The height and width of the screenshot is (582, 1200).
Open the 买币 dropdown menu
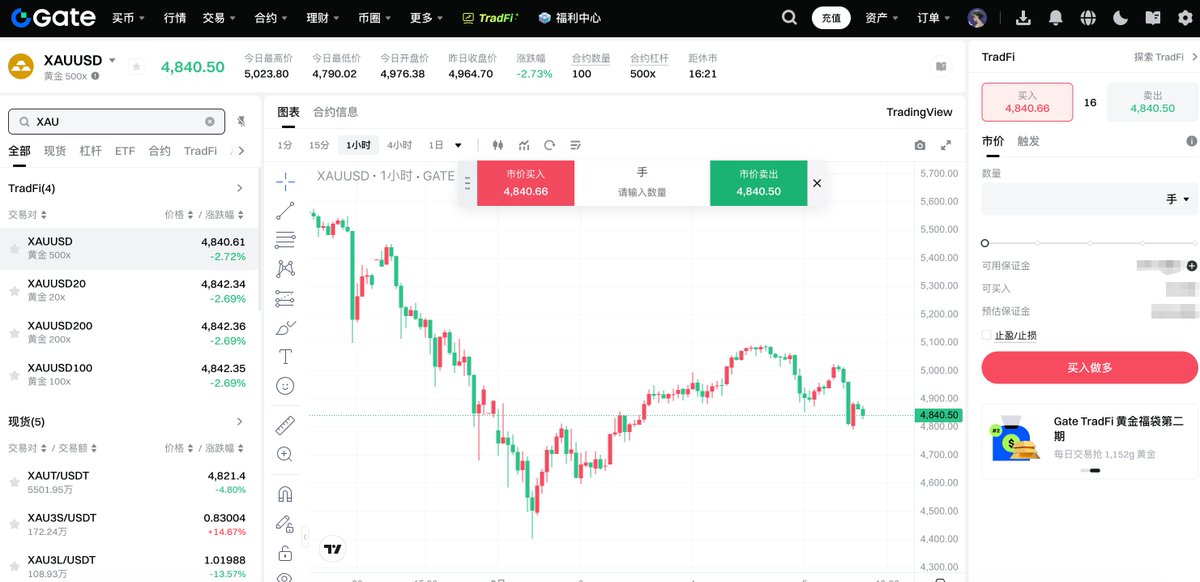[x=129, y=17]
